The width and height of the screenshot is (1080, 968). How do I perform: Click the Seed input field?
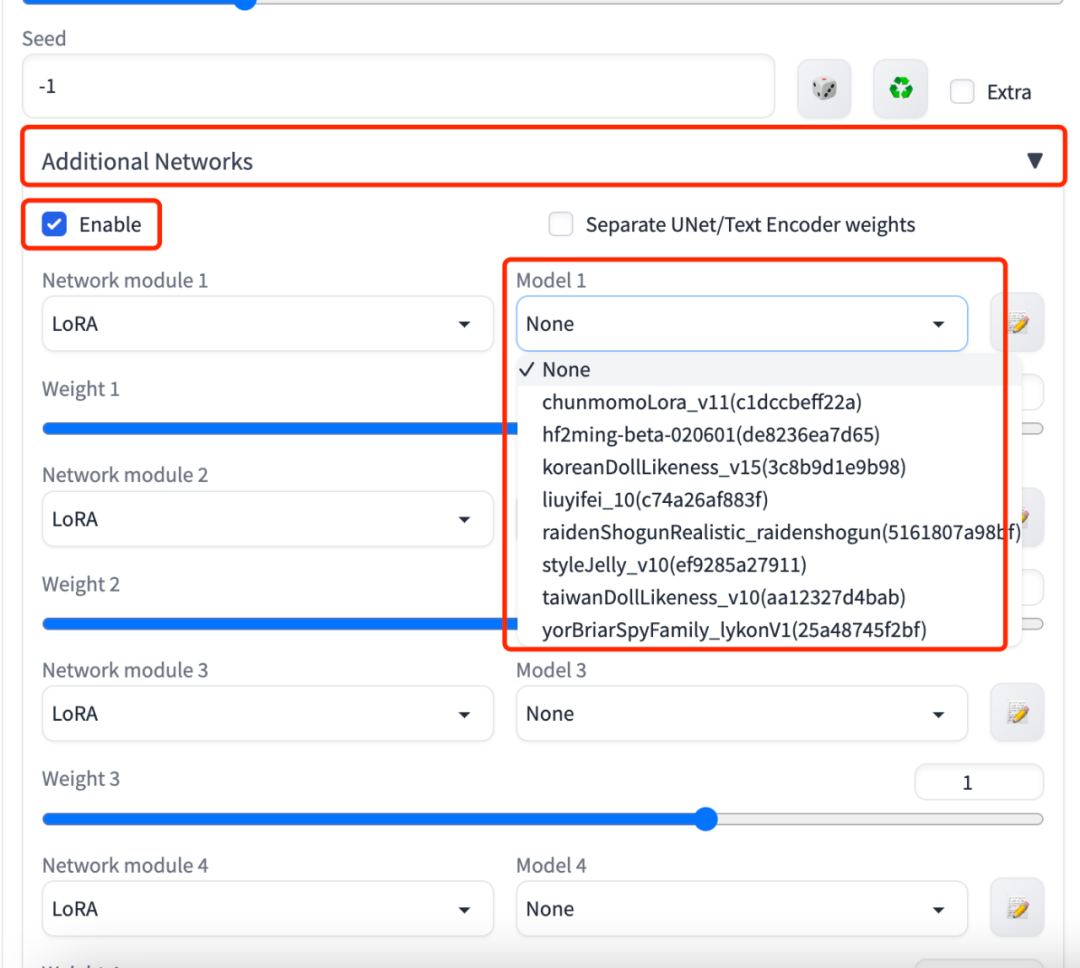[x=398, y=86]
